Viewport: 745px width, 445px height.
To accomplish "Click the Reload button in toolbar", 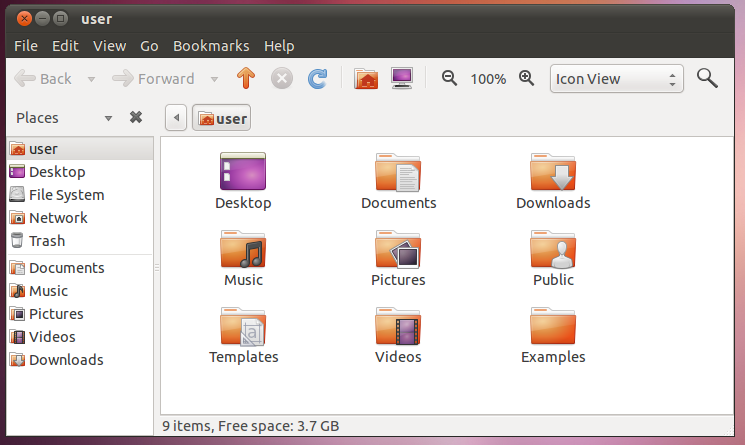I will pyautogui.click(x=317, y=79).
